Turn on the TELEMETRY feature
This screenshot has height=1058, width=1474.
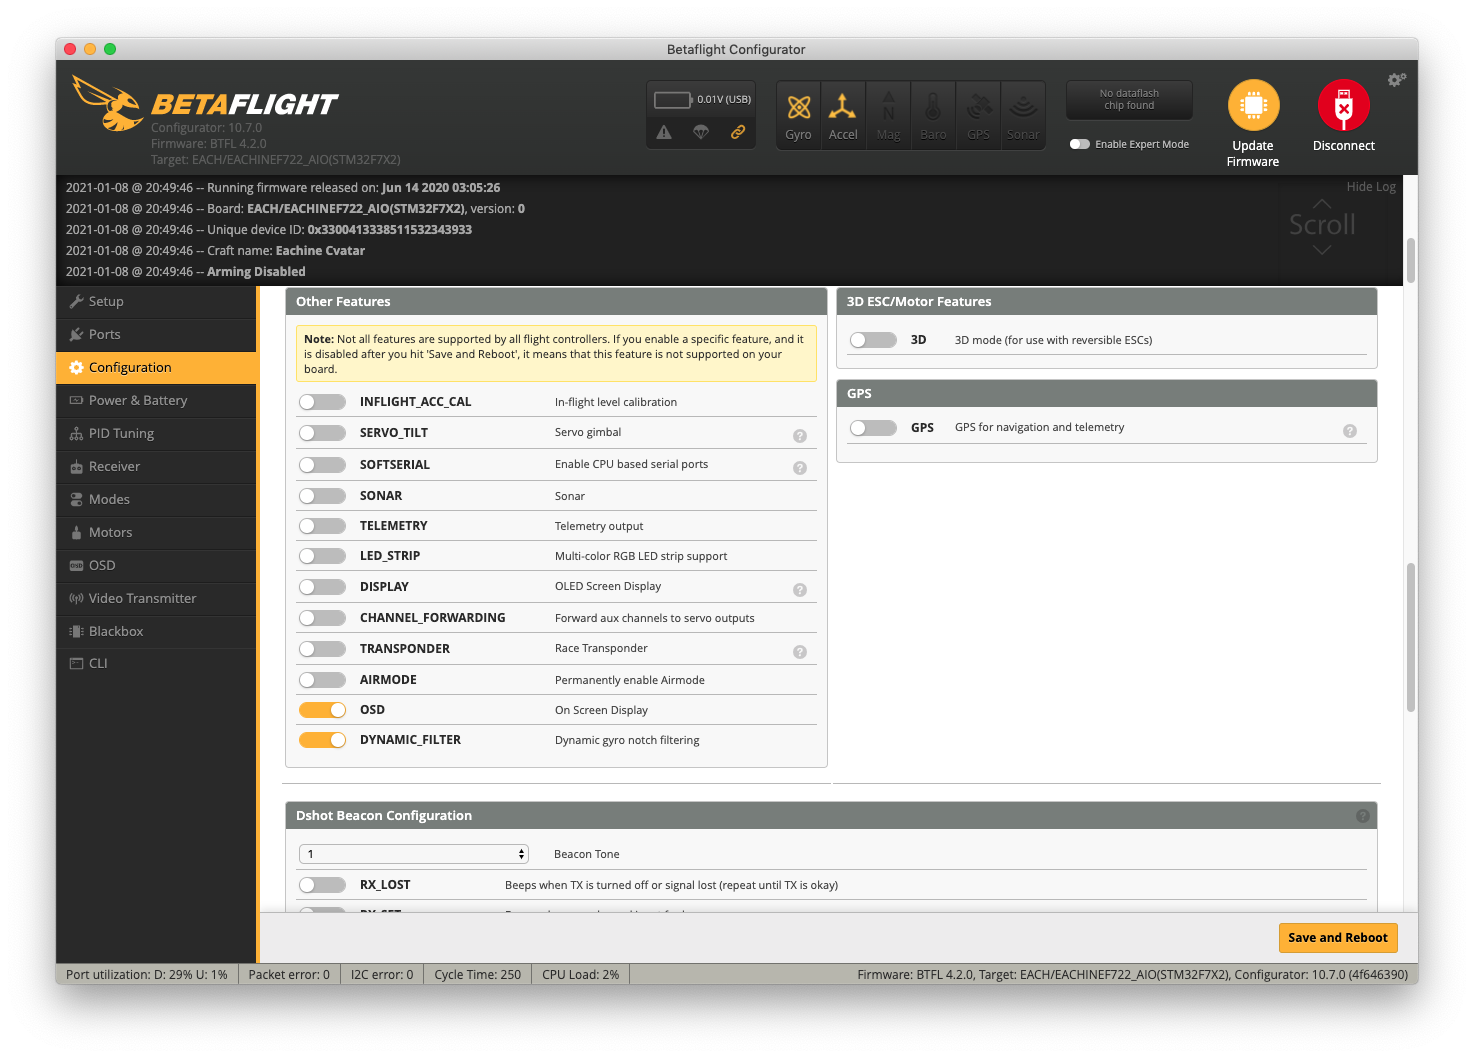[322, 526]
